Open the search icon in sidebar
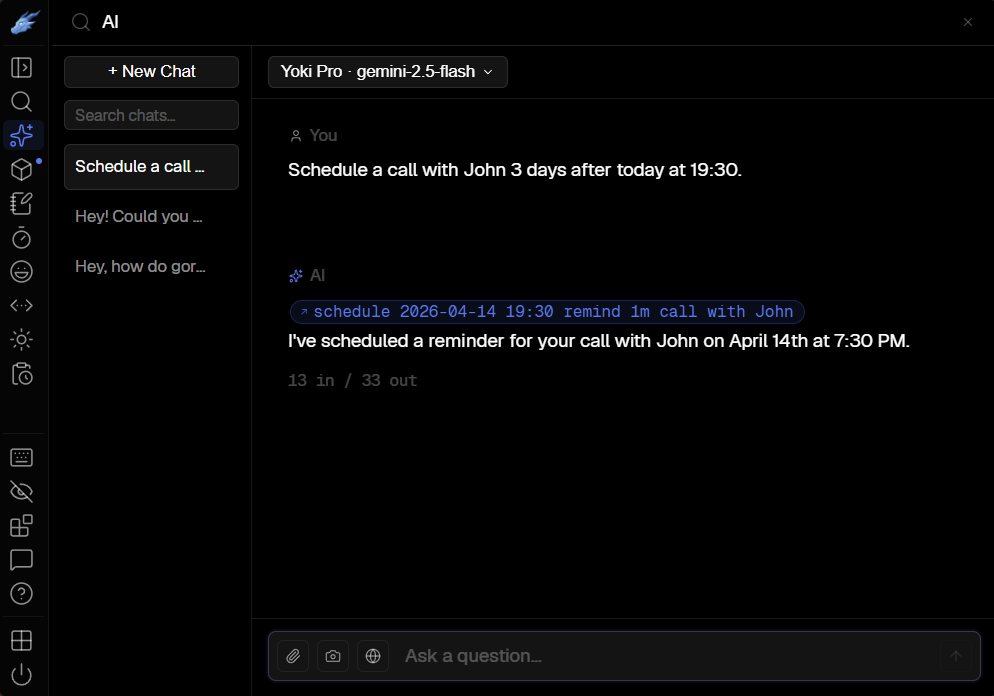This screenshot has width=994, height=696. click(22, 101)
